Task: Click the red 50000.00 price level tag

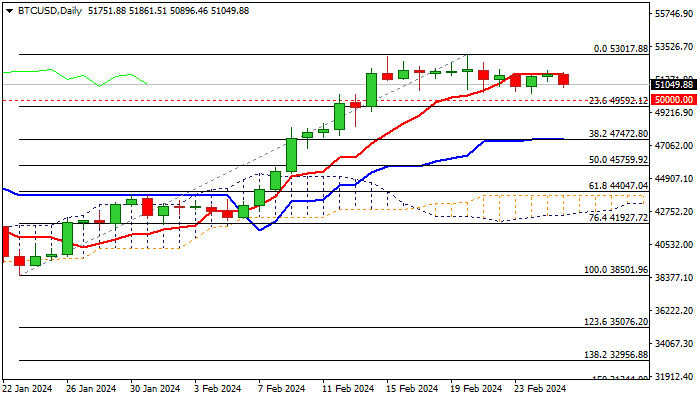Action: point(673,100)
